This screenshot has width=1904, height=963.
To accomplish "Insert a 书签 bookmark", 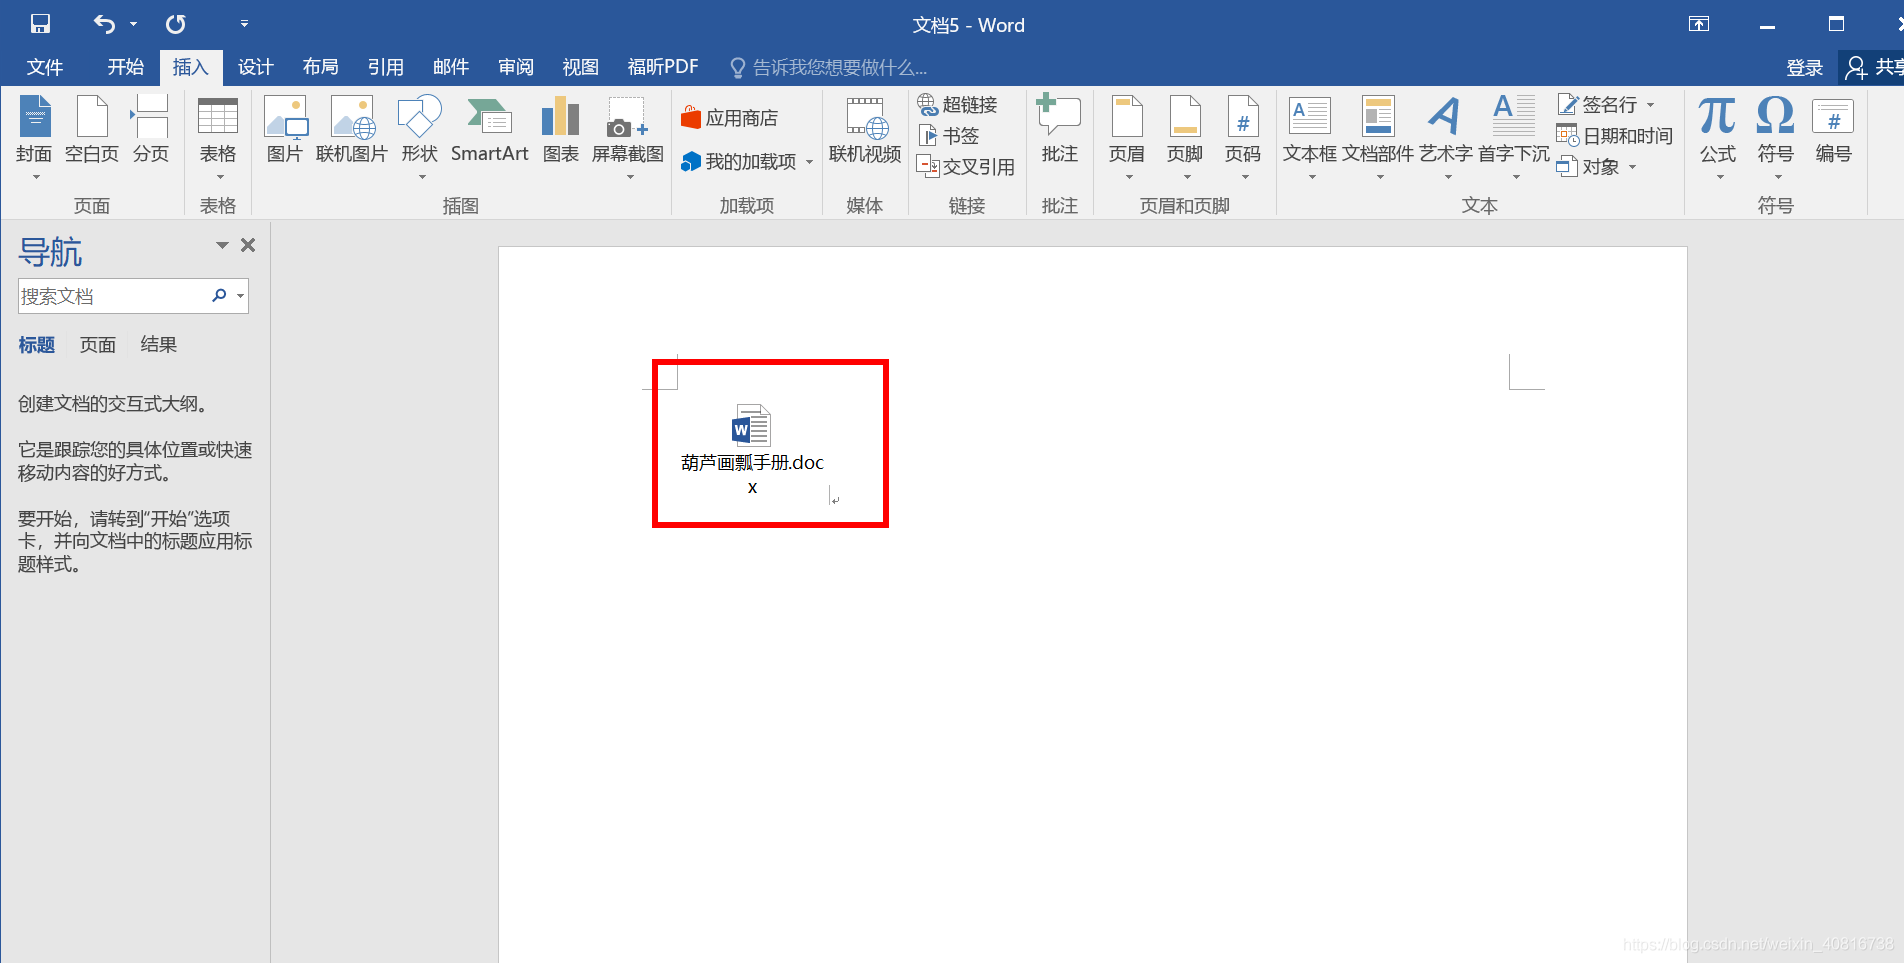I will pyautogui.click(x=949, y=135).
